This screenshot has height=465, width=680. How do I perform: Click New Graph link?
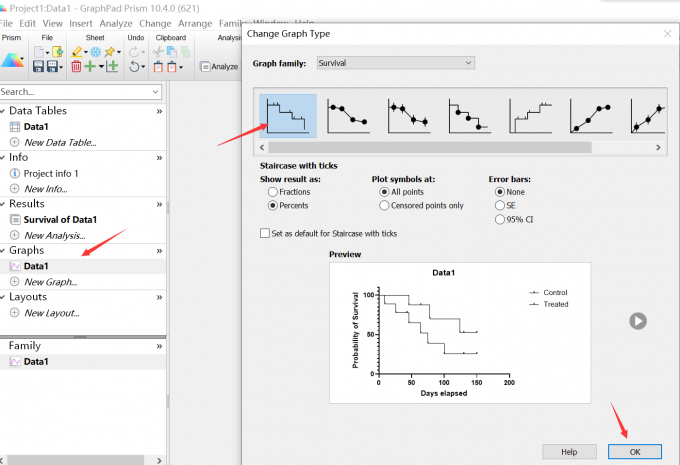50,282
